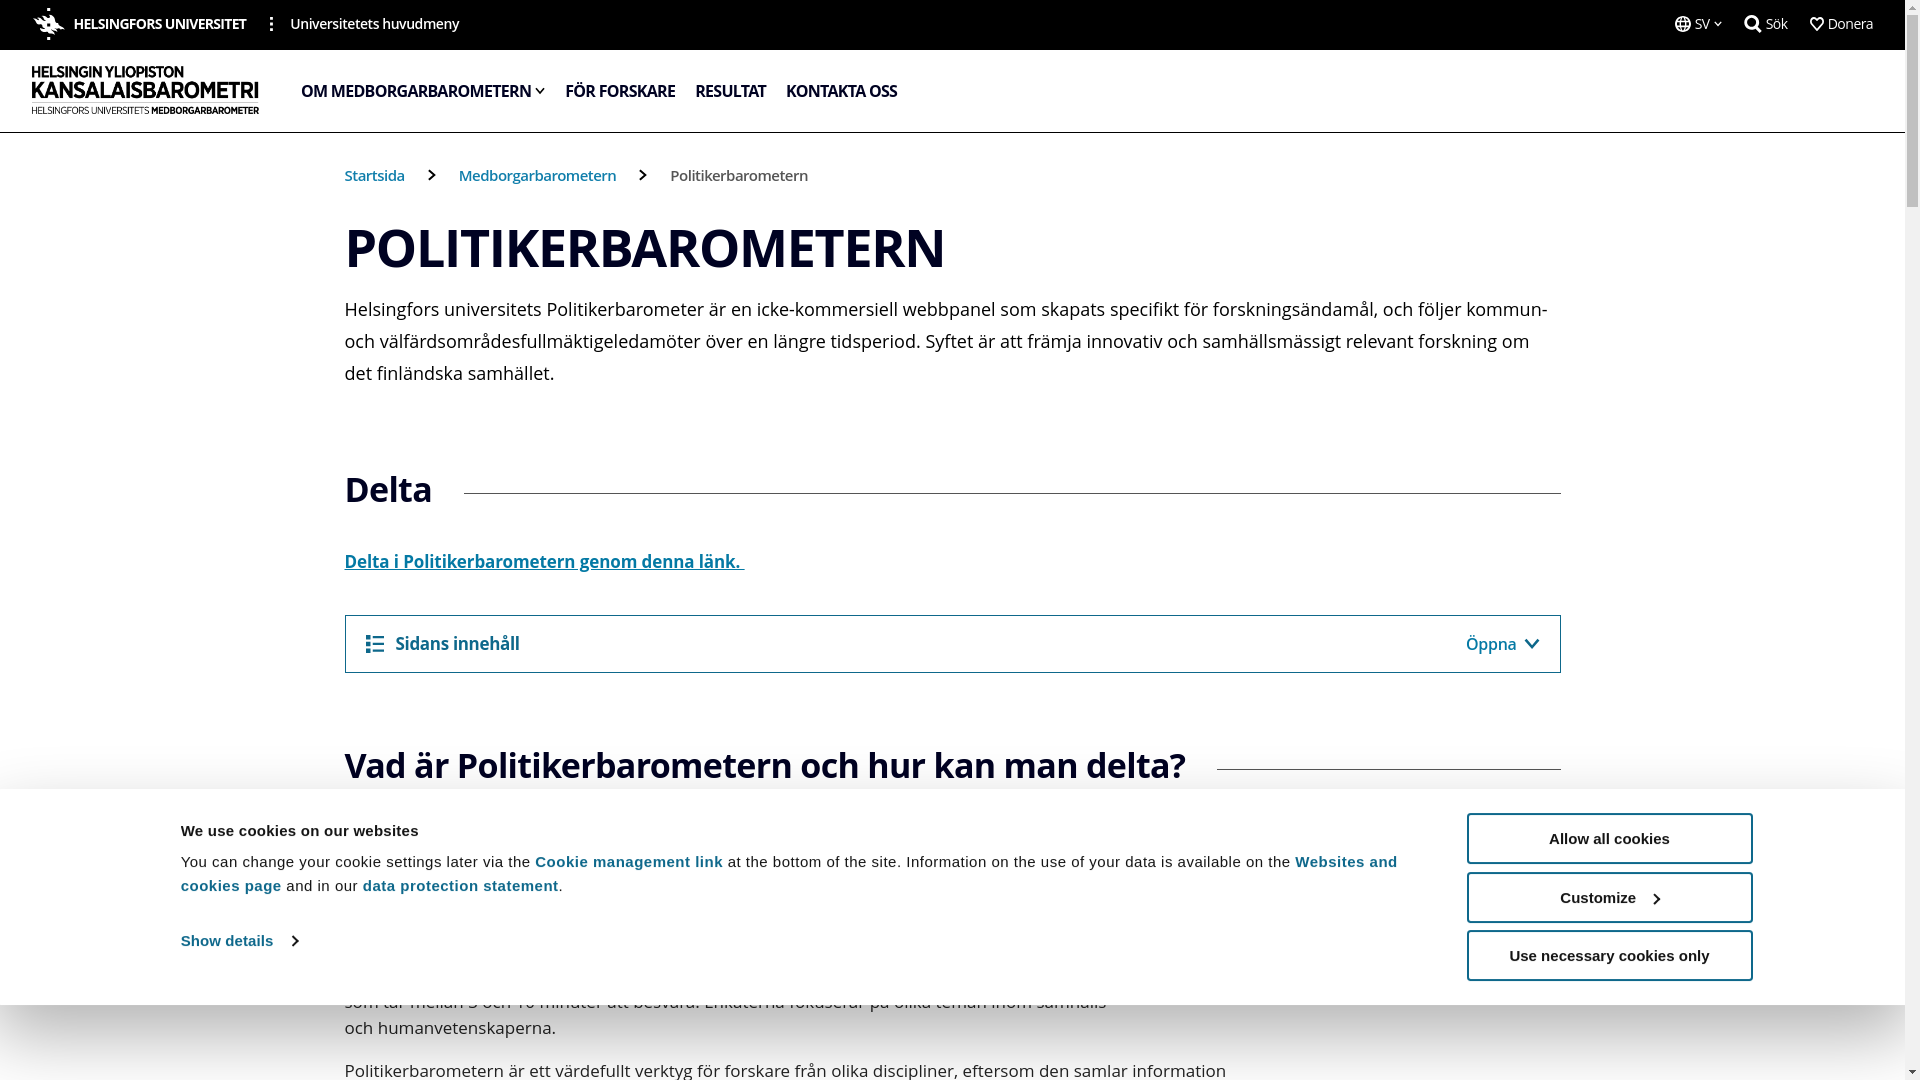The image size is (1920, 1080).
Task: Click the heart icon beside Donera
Action: [1817, 24]
